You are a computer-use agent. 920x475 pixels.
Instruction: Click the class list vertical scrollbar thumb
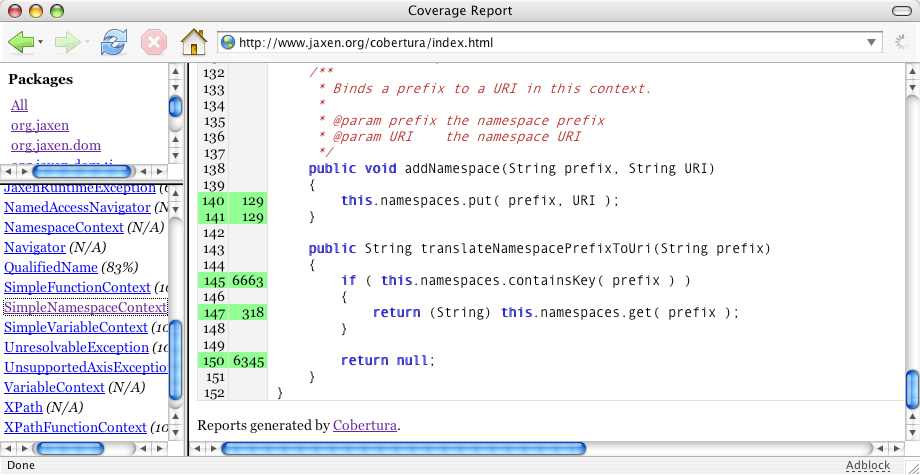pyautogui.click(x=175, y=359)
